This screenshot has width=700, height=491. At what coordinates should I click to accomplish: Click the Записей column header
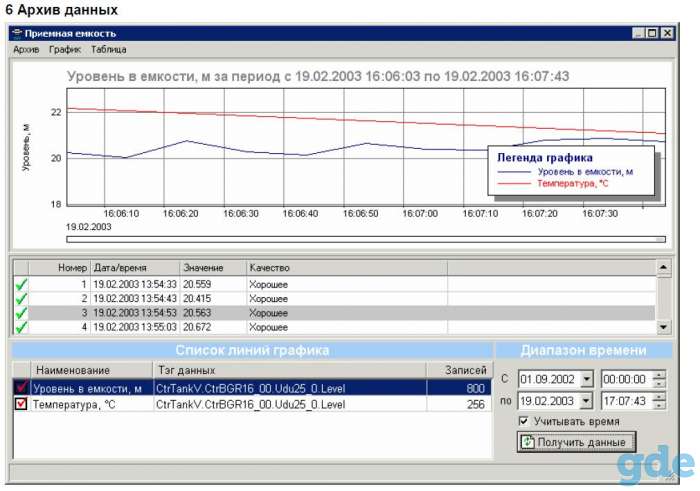coord(459,370)
